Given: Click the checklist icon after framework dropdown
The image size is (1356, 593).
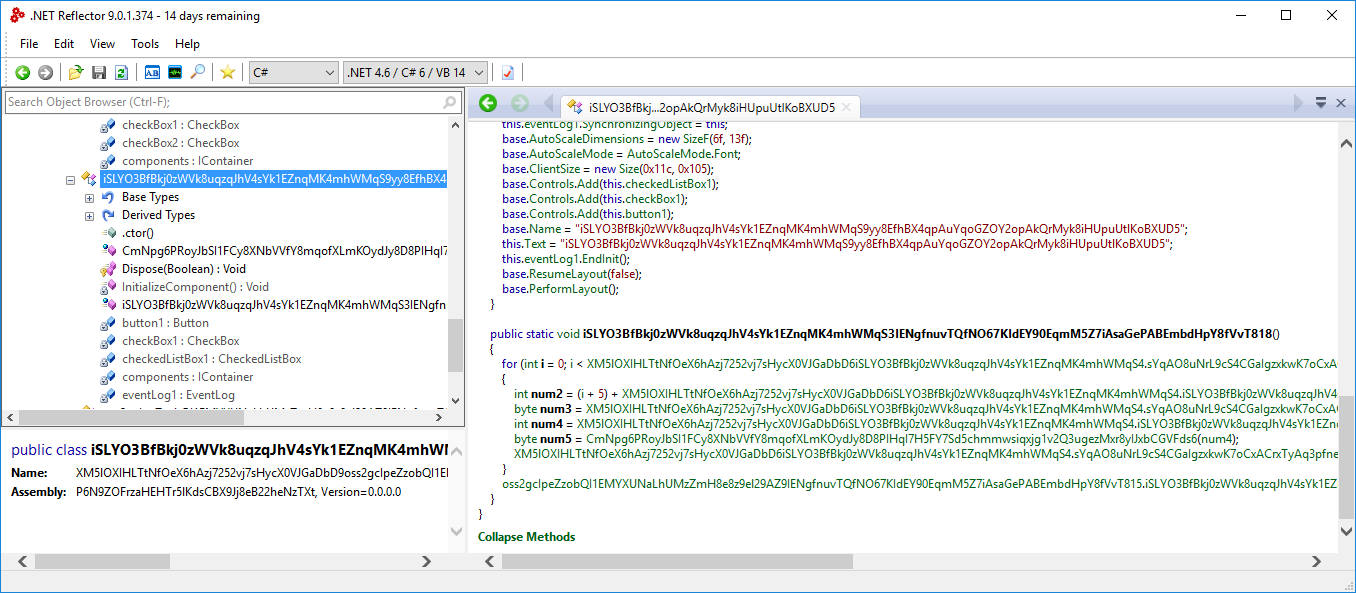Looking at the screenshot, I should tap(508, 72).
